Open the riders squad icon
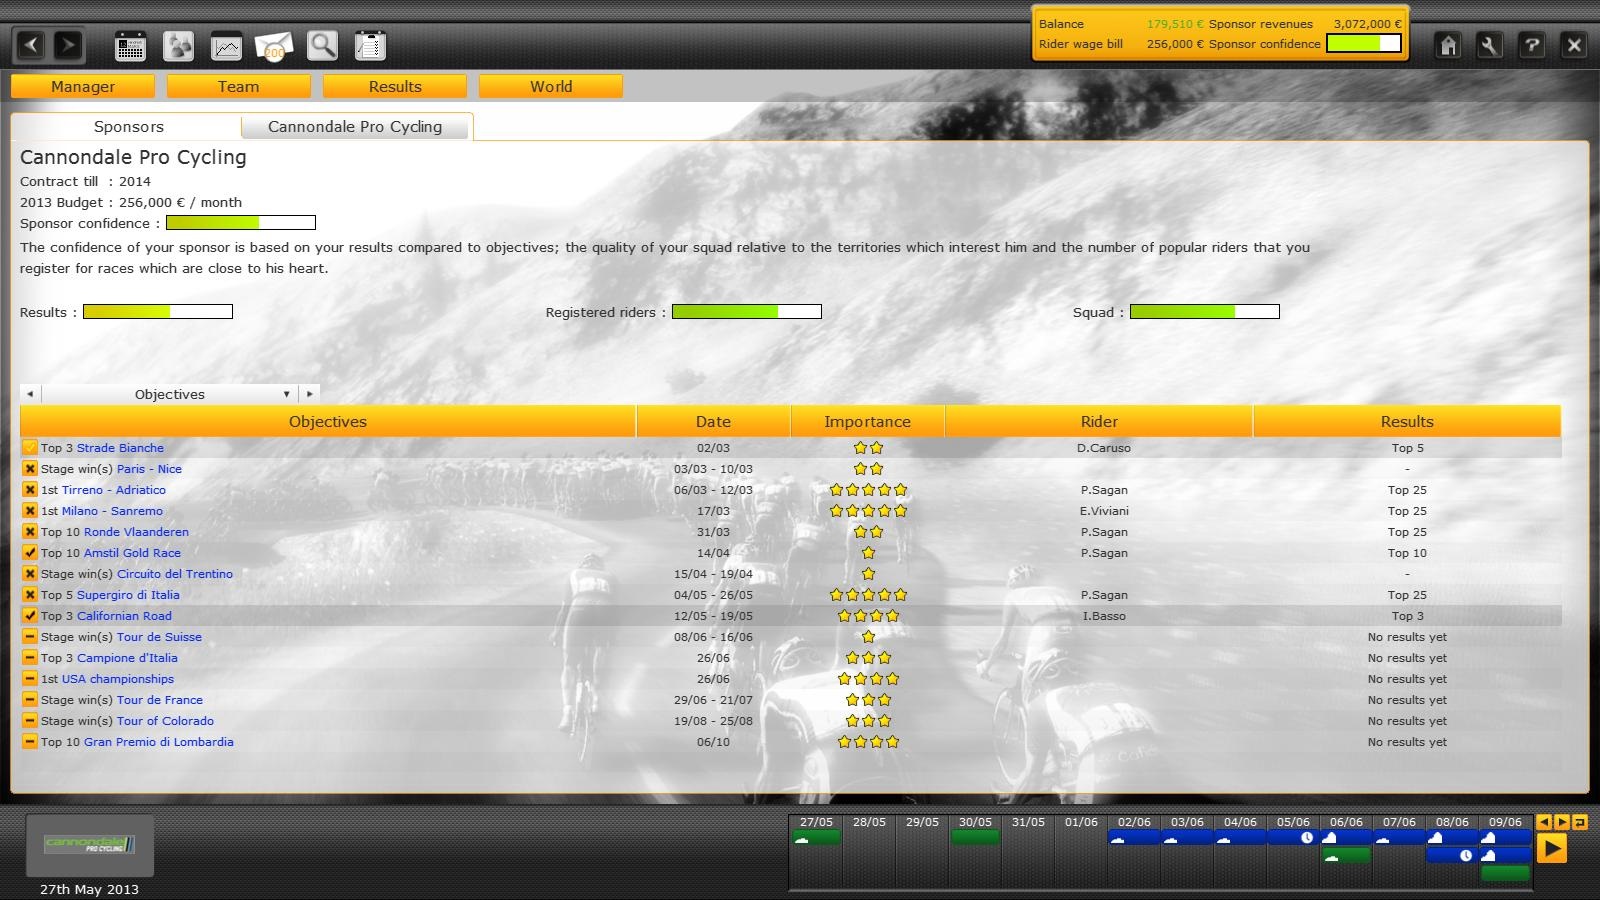The height and width of the screenshot is (900, 1600). [x=178, y=46]
